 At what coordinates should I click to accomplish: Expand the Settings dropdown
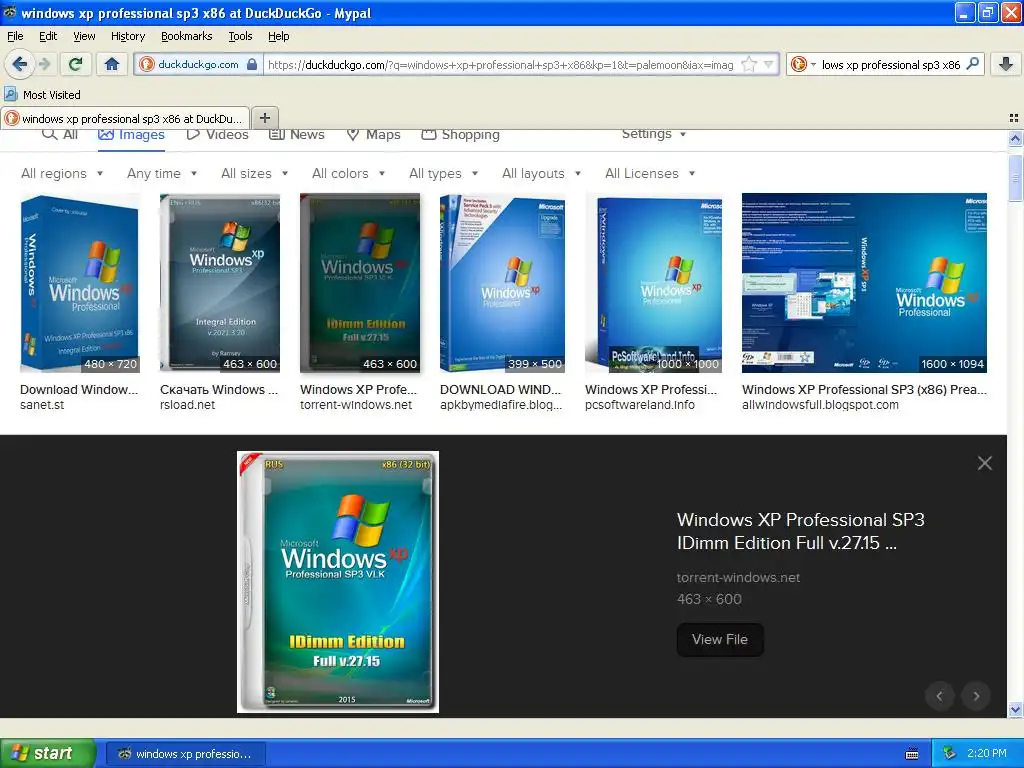coord(654,134)
